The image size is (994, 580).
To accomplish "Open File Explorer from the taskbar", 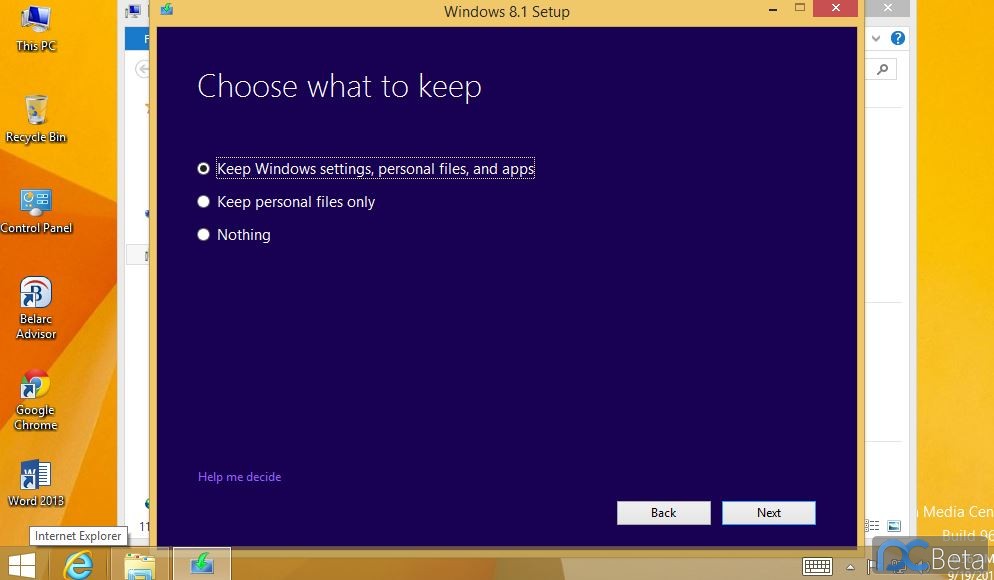I will pos(139,565).
